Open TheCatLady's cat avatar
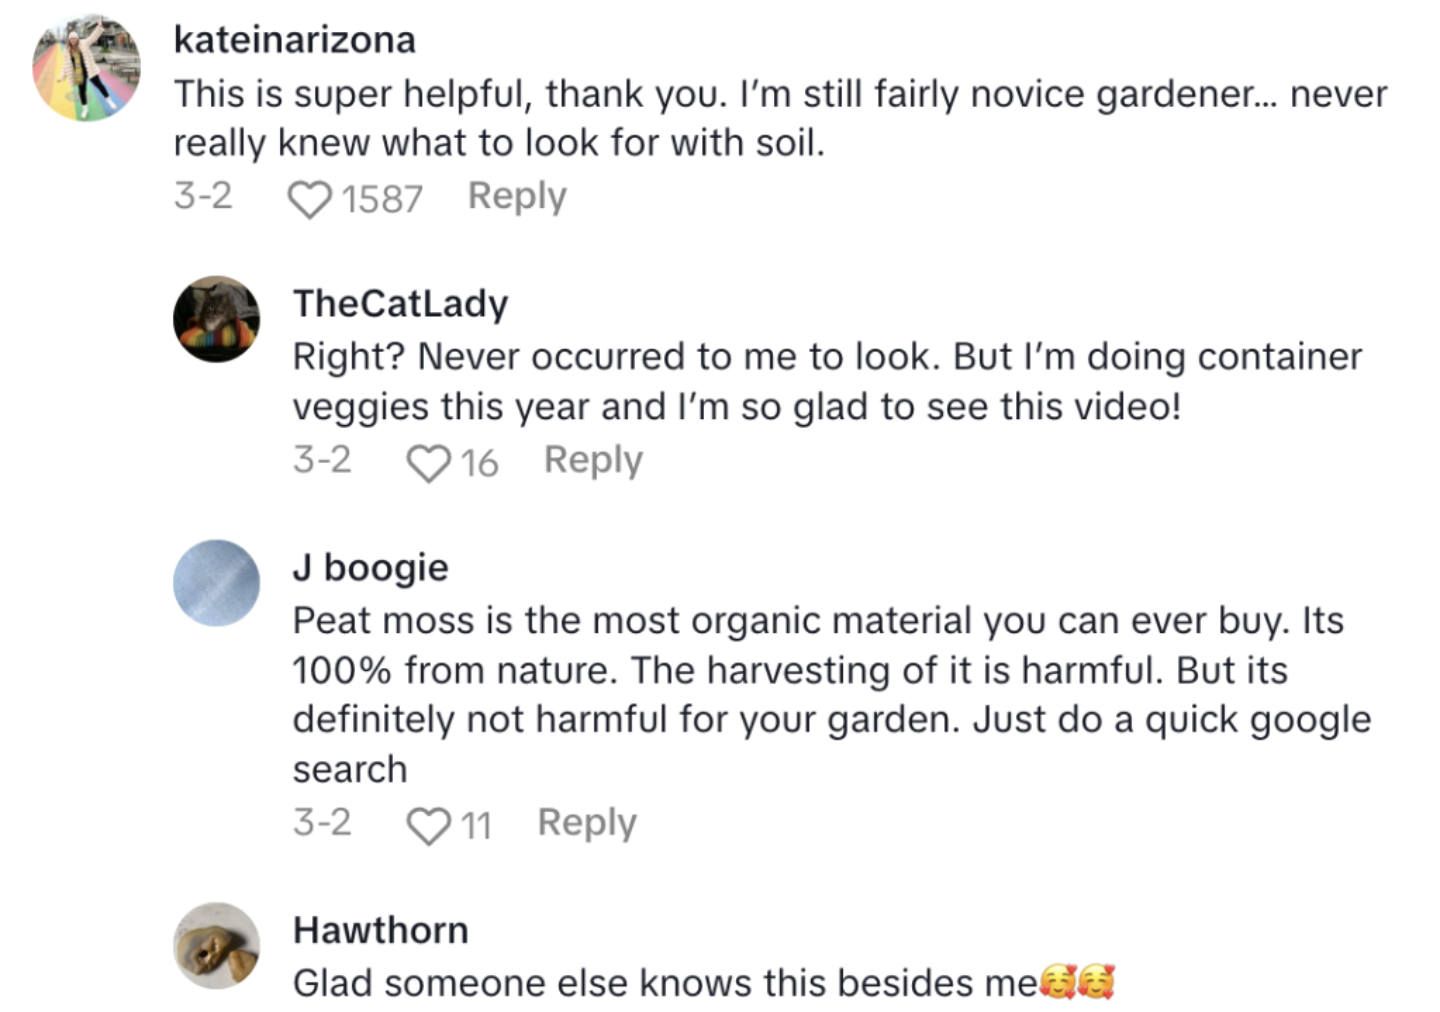1440x1012 pixels. pyautogui.click(x=217, y=319)
